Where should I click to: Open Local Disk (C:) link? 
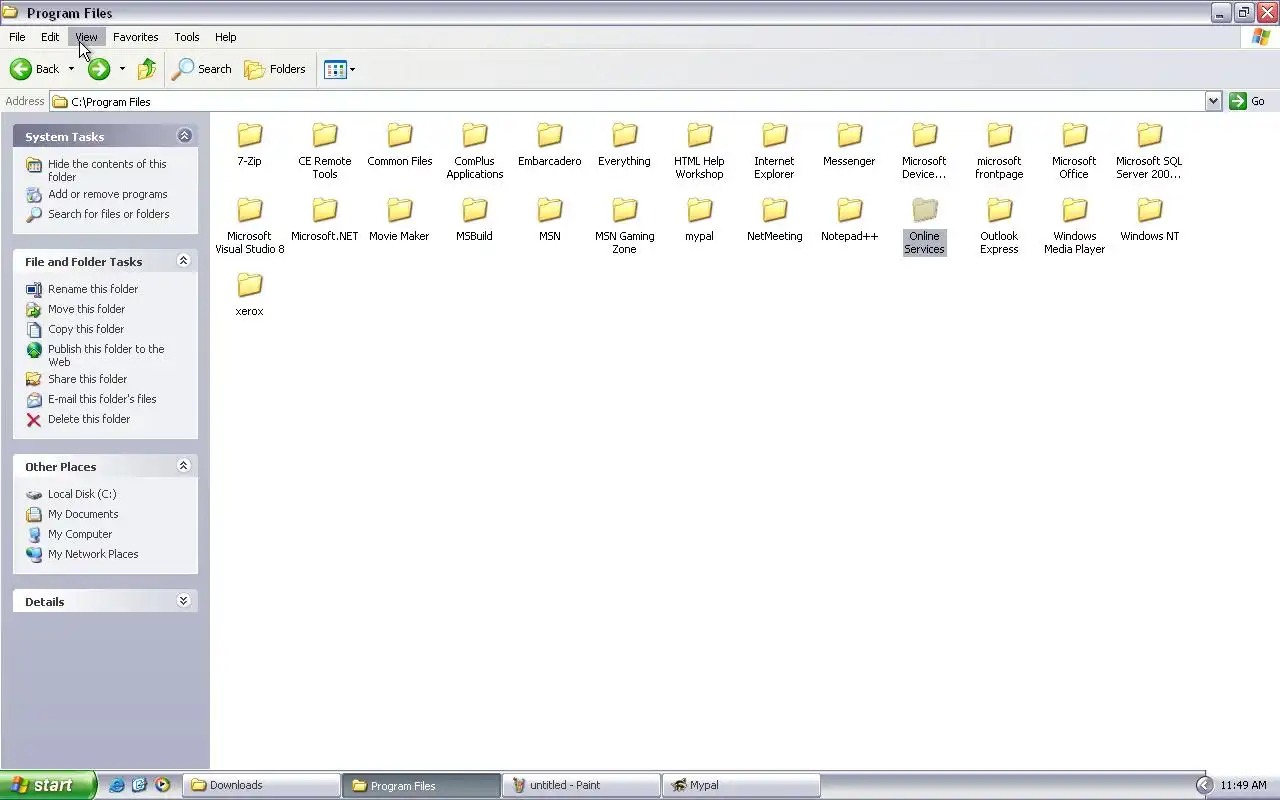[82, 494]
